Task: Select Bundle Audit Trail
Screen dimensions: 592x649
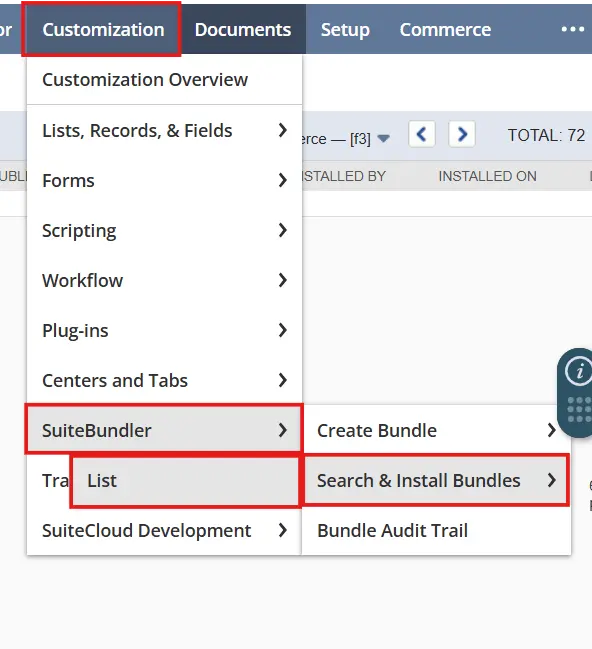Action: pyautogui.click(x=436, y=531)
